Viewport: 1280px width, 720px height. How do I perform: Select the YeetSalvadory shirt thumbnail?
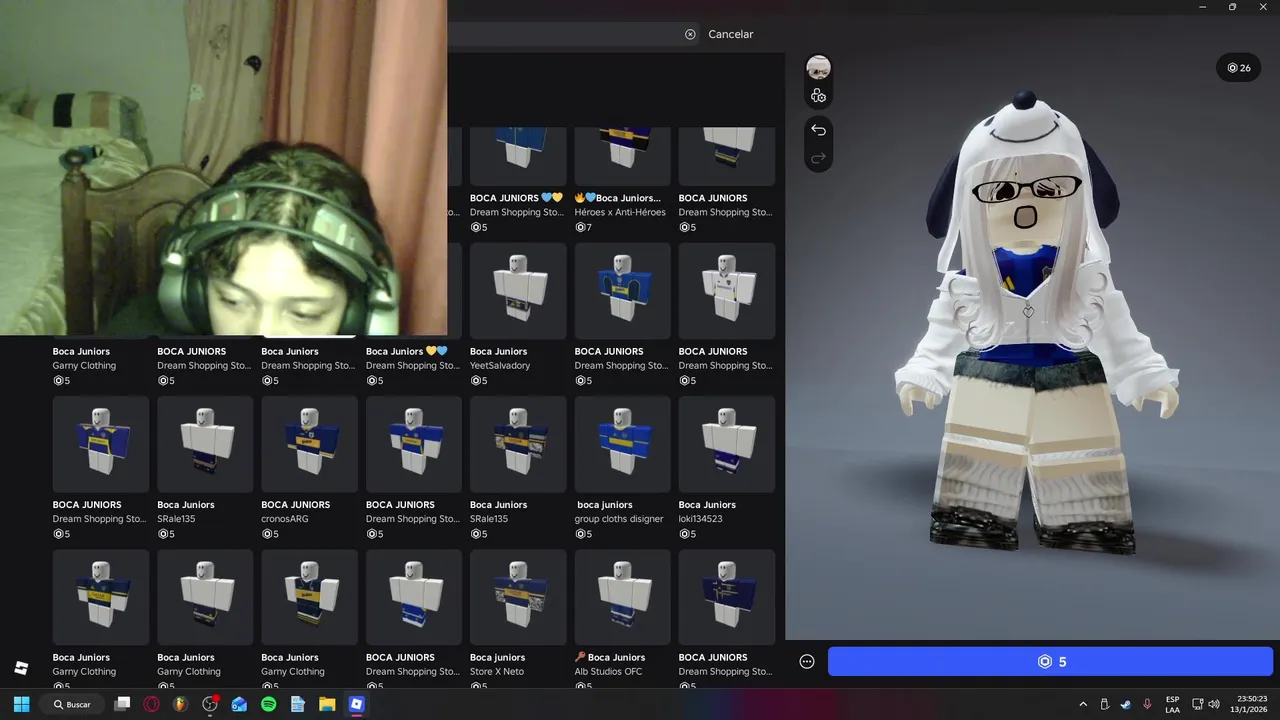click(x=518, y=291)
